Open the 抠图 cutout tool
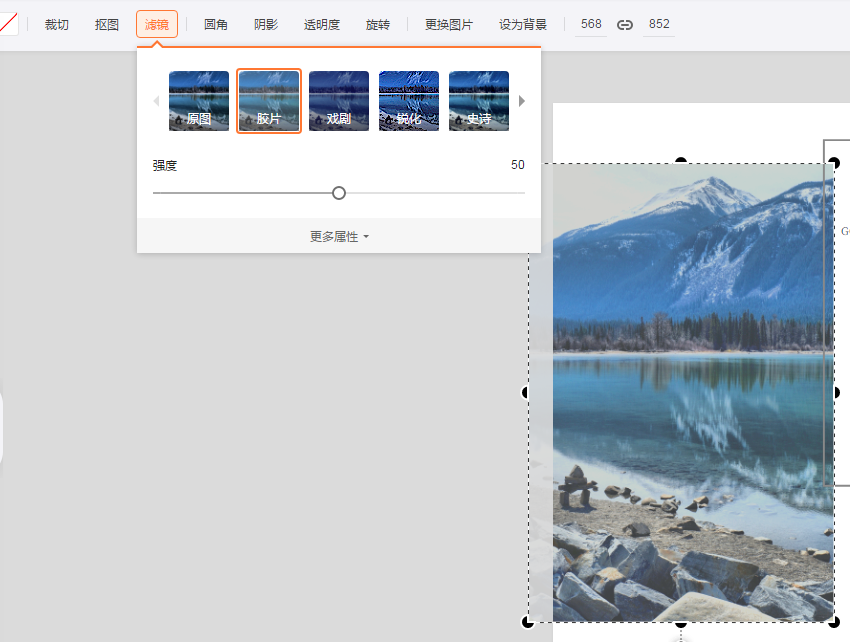Screen dimensions: 850x642 (106, 24)
